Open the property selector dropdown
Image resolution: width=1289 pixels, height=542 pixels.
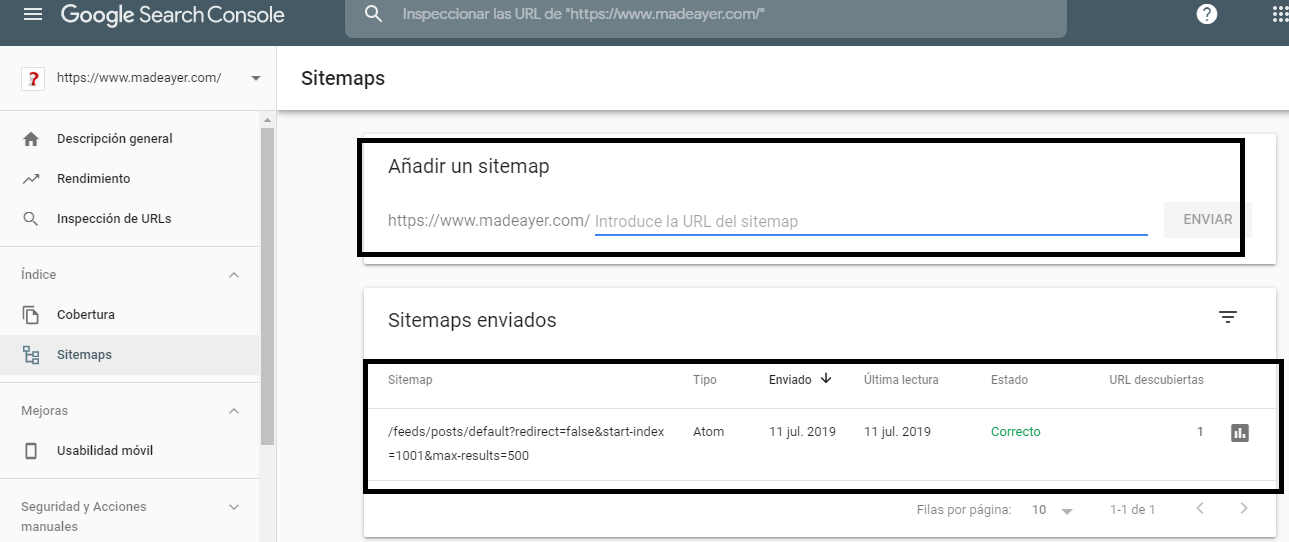coord(255,79)
